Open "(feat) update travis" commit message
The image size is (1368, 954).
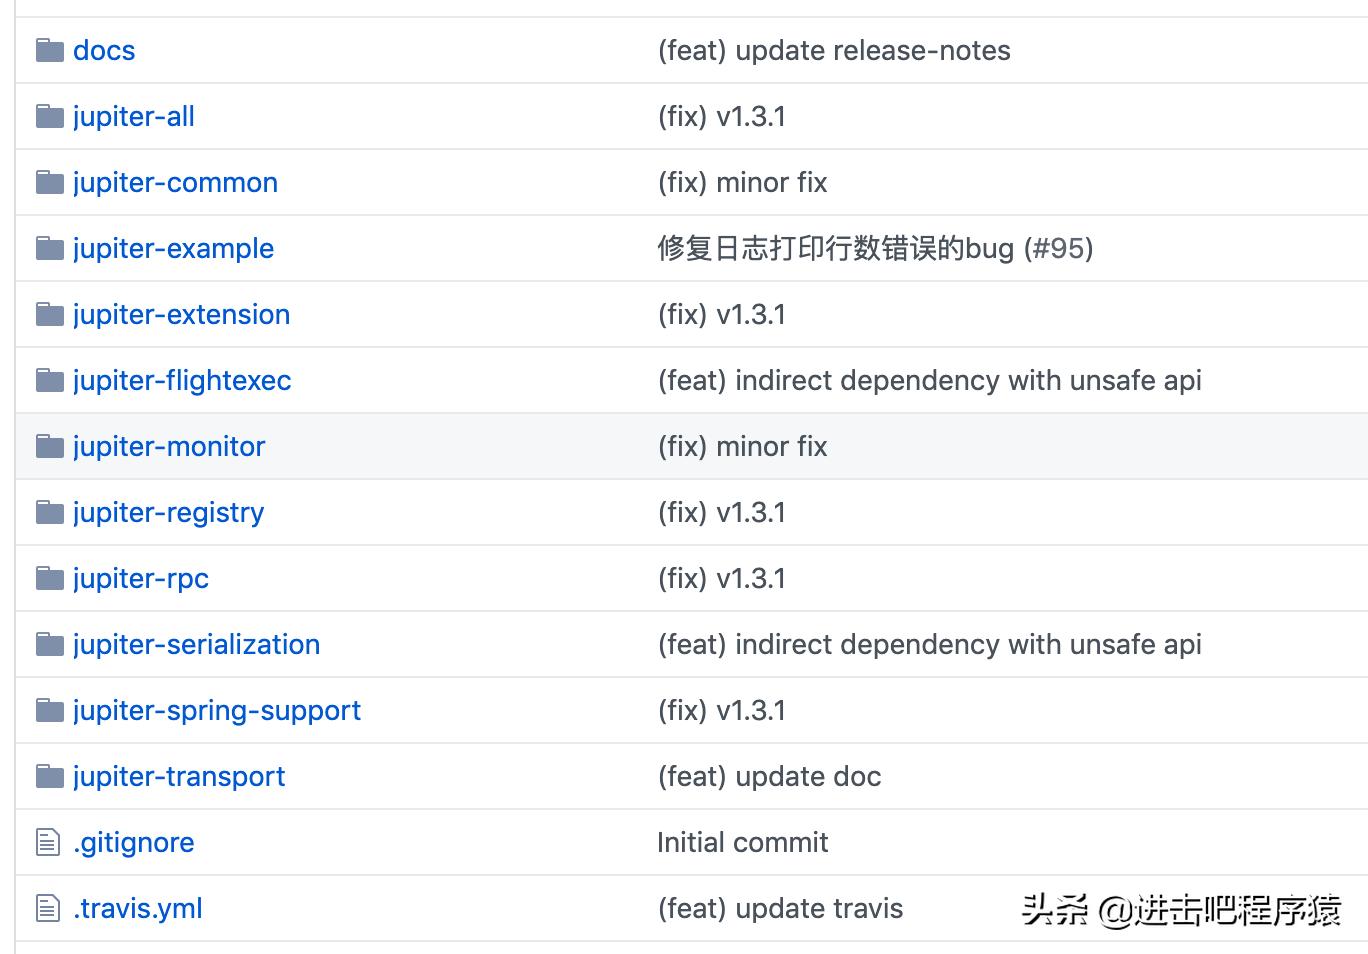pos(780,908)
